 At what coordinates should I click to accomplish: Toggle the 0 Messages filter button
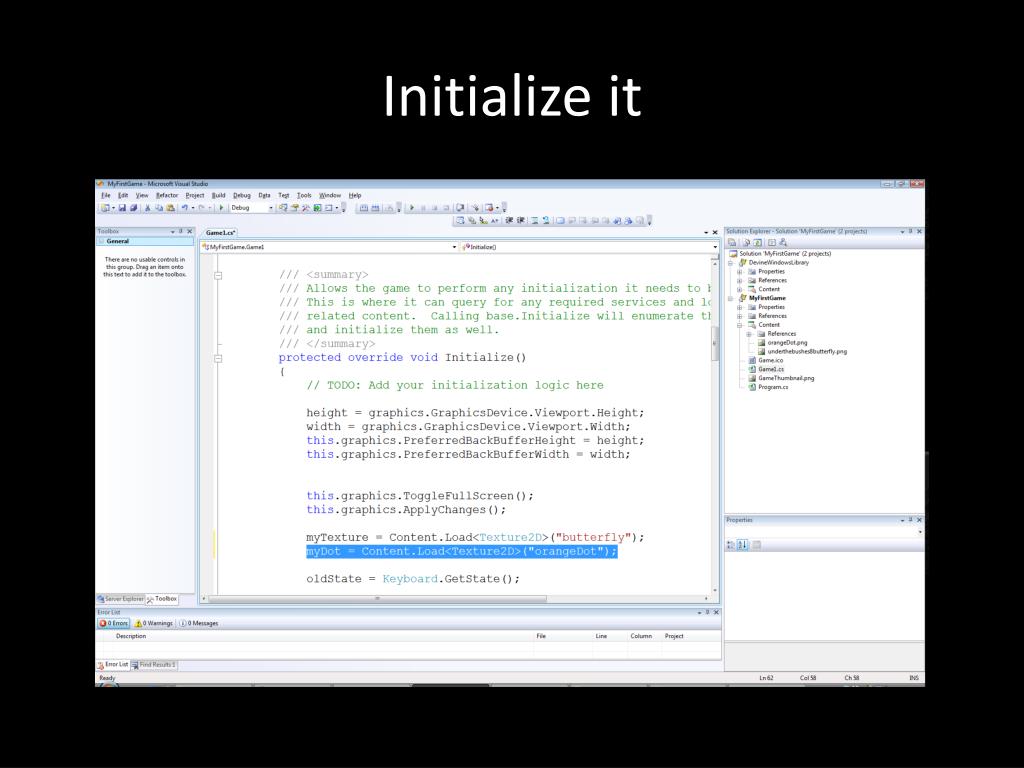click(x=199, y=623)
